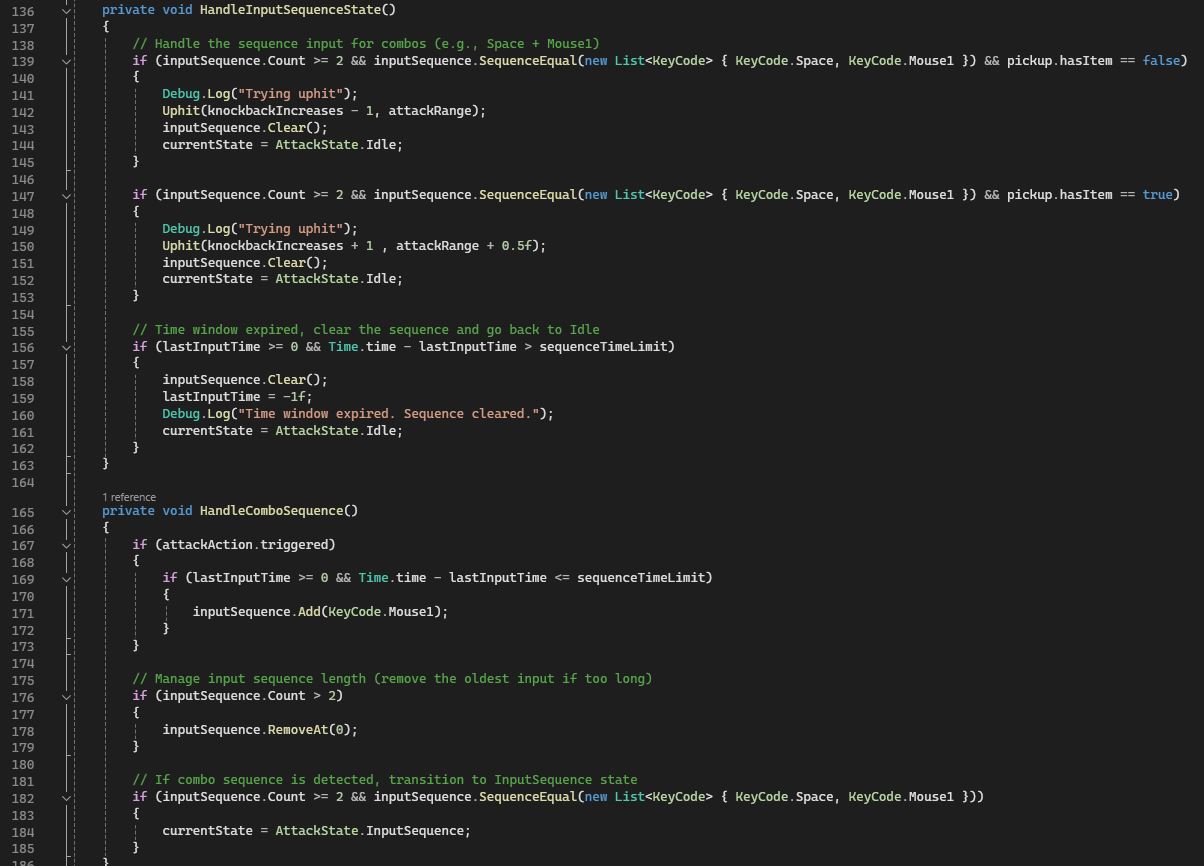Collapse the HandleInputSequenceState method at line 136

tap(67, 10)
